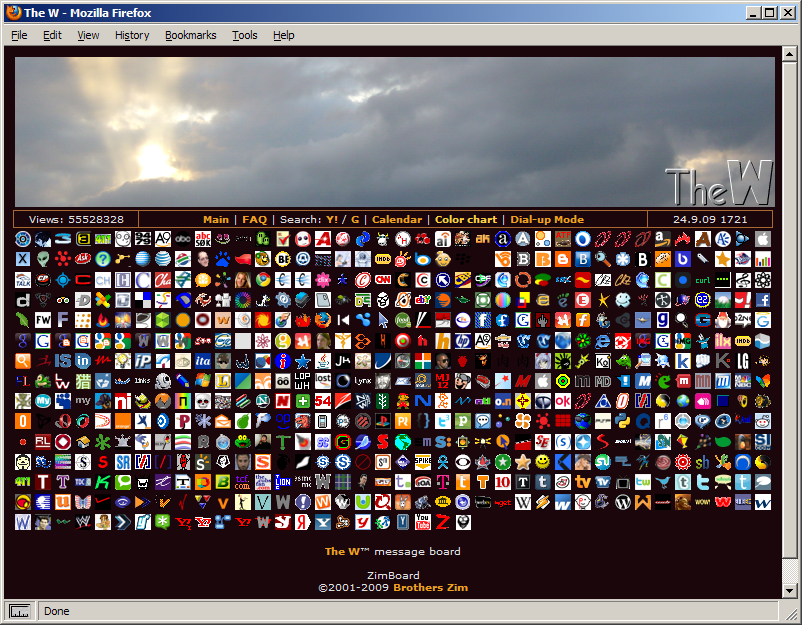The height and width of the screenshot is (625, 802).
Task: Click the 'Views: 55528328' counter text
Action: coord(76,219)
